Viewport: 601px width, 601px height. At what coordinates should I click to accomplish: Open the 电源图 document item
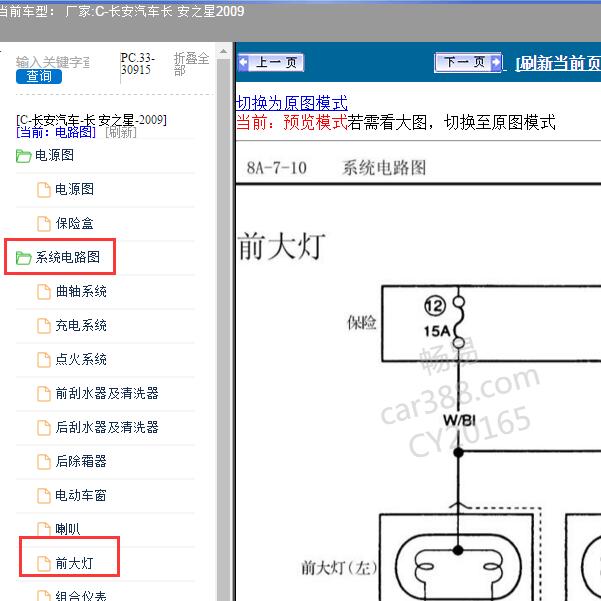click(x=75, y=189)
